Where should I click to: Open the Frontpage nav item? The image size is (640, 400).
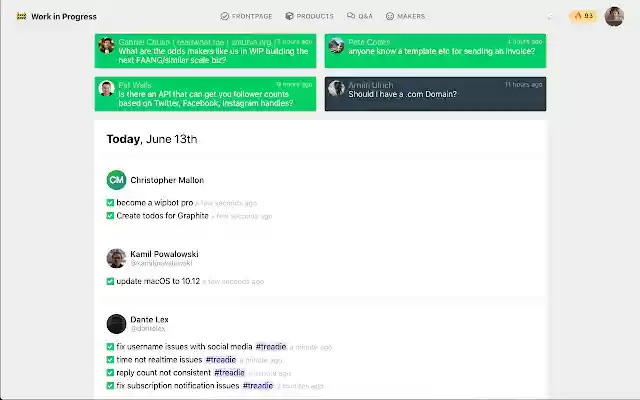[x=246, y=16]
